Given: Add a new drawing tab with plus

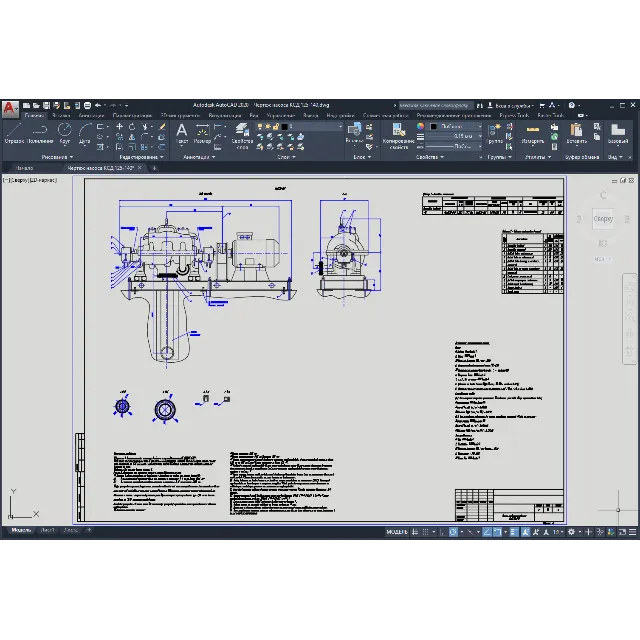Looking at the screenshot, I should coord(154,168).
